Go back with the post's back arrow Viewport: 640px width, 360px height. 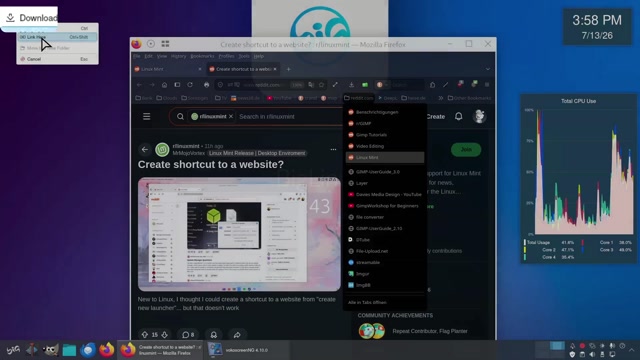[145, 150]
